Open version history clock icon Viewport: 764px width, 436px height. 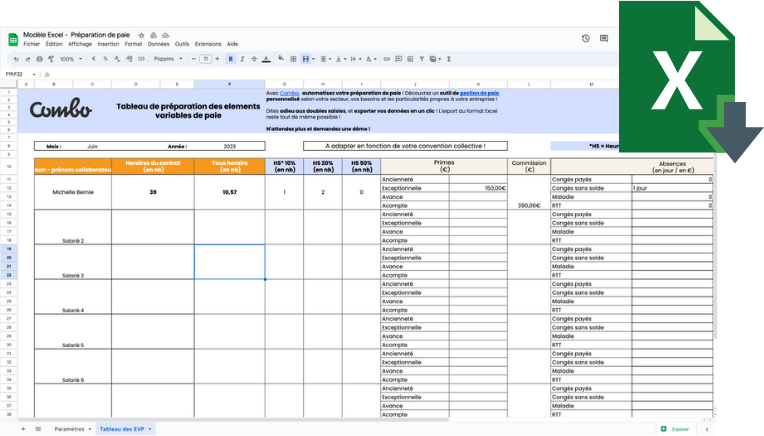[586, 38]
